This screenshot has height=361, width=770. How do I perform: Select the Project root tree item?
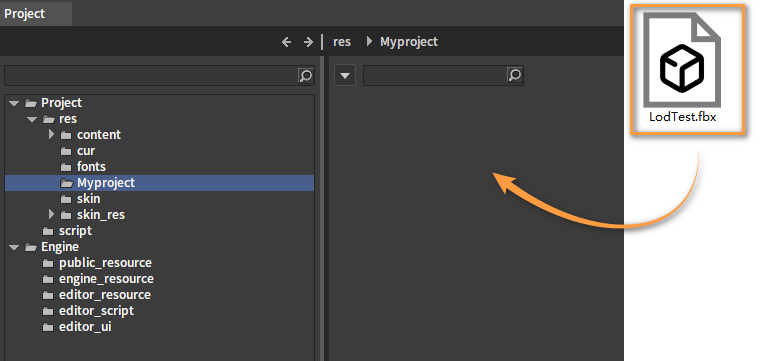pyautogui.click(x=61, y=103)
